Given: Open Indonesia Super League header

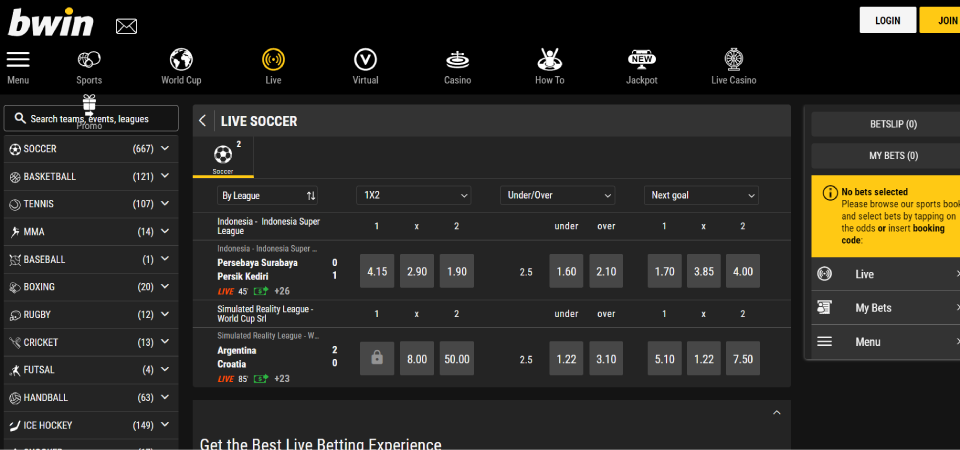Looking at the screenshot, I should [x=269, y=226].
